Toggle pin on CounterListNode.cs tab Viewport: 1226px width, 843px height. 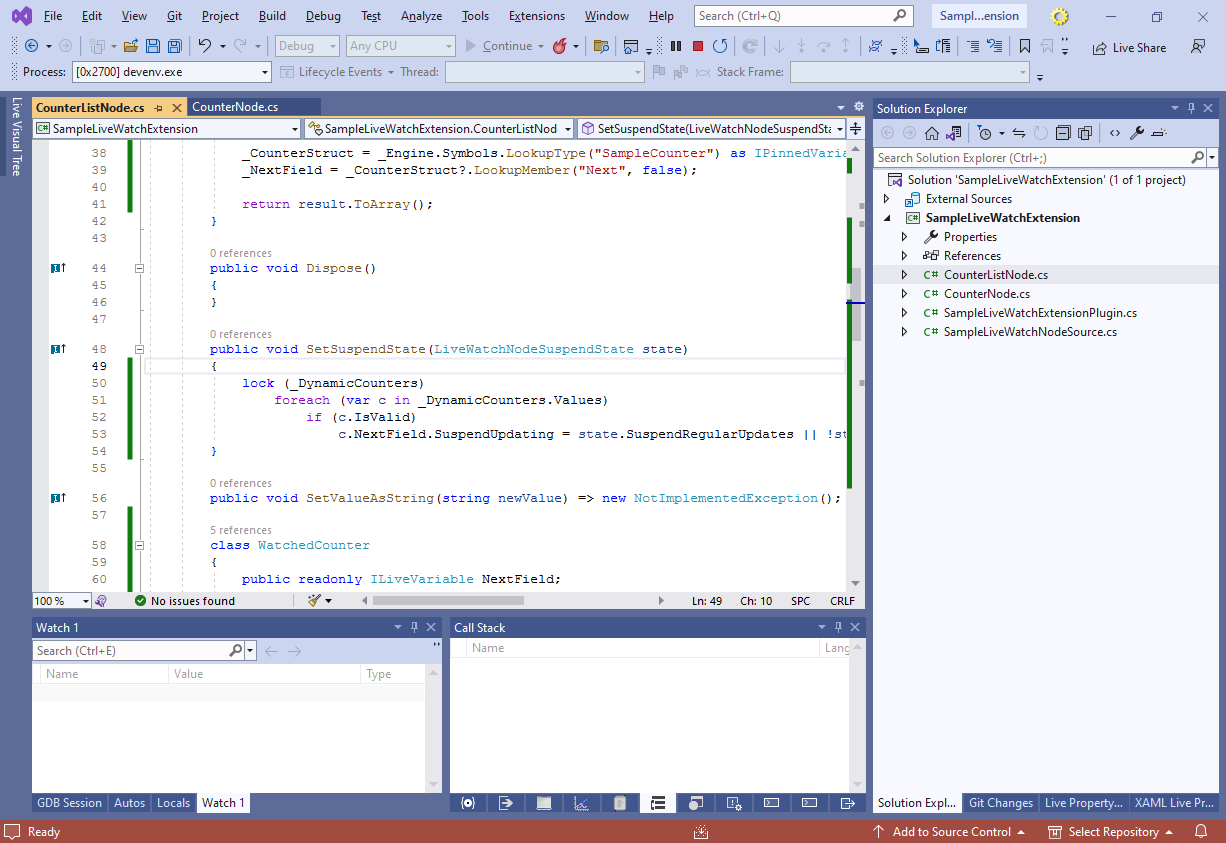159,107
